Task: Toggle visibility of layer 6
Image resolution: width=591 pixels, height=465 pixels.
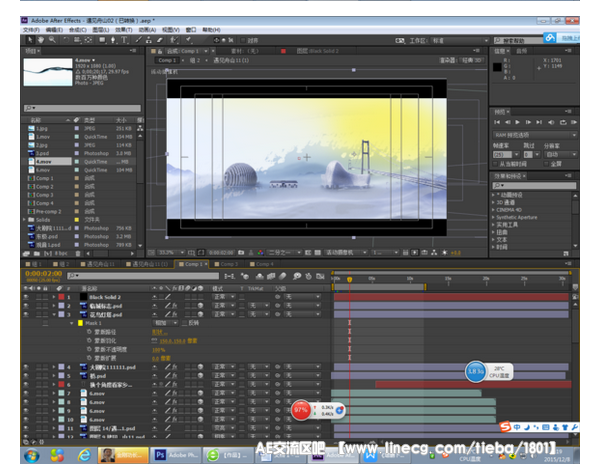Action: 26,384
